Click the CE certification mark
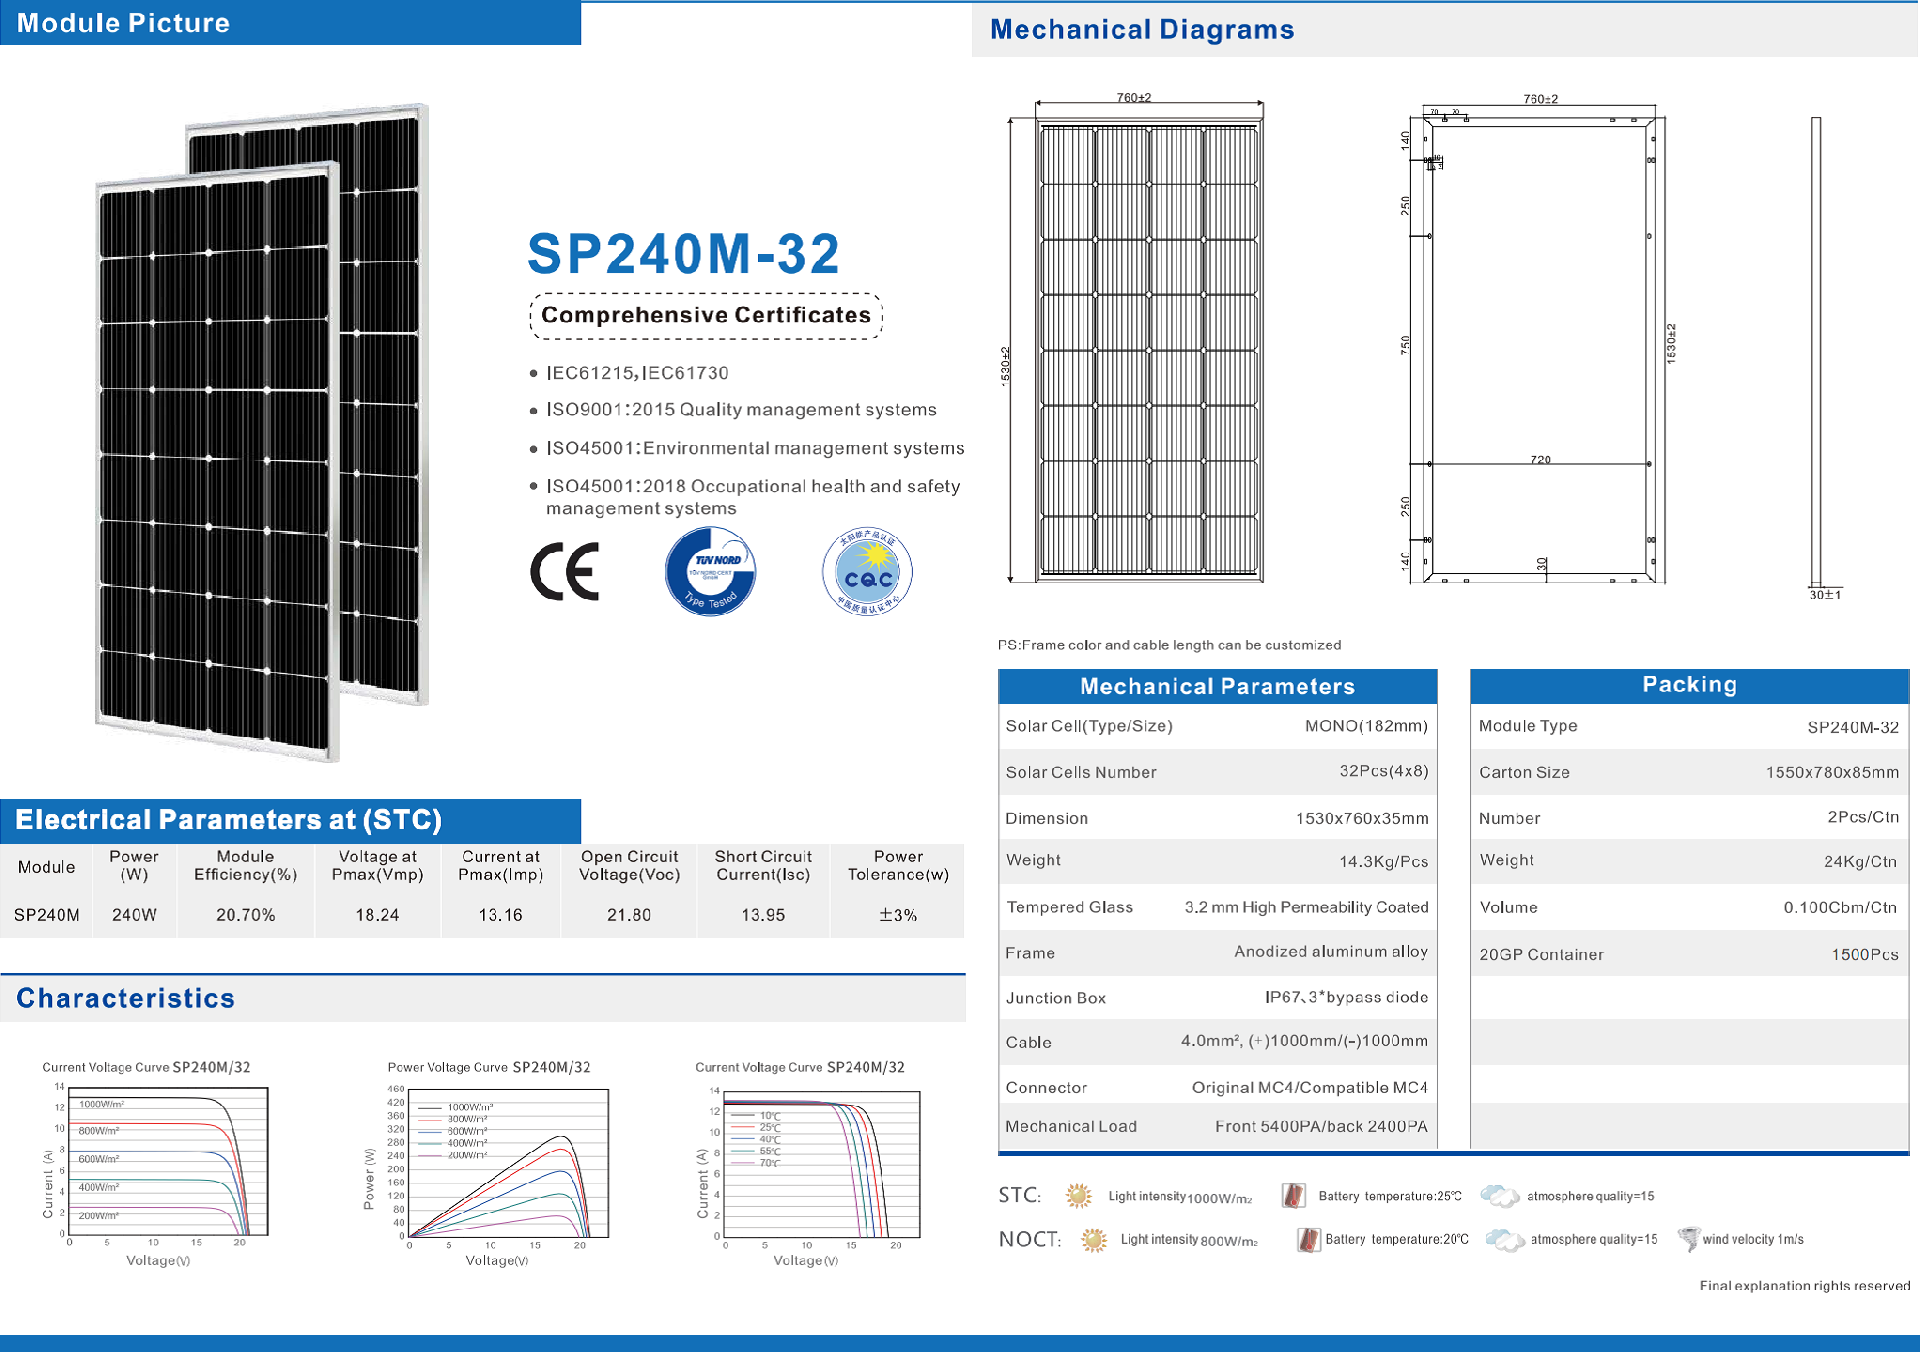The width and height of the screenshot is (1920, 1352). [x=565, y=572]
